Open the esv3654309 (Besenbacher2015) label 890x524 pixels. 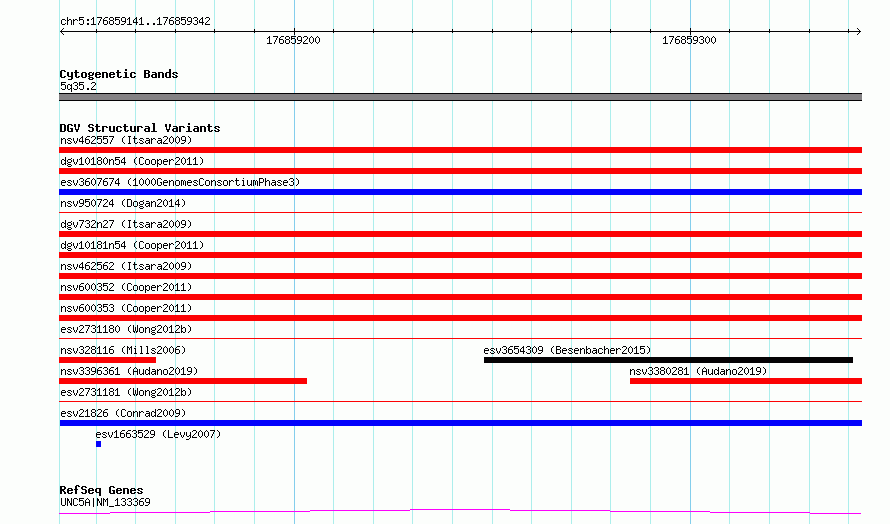coord(567,350)
